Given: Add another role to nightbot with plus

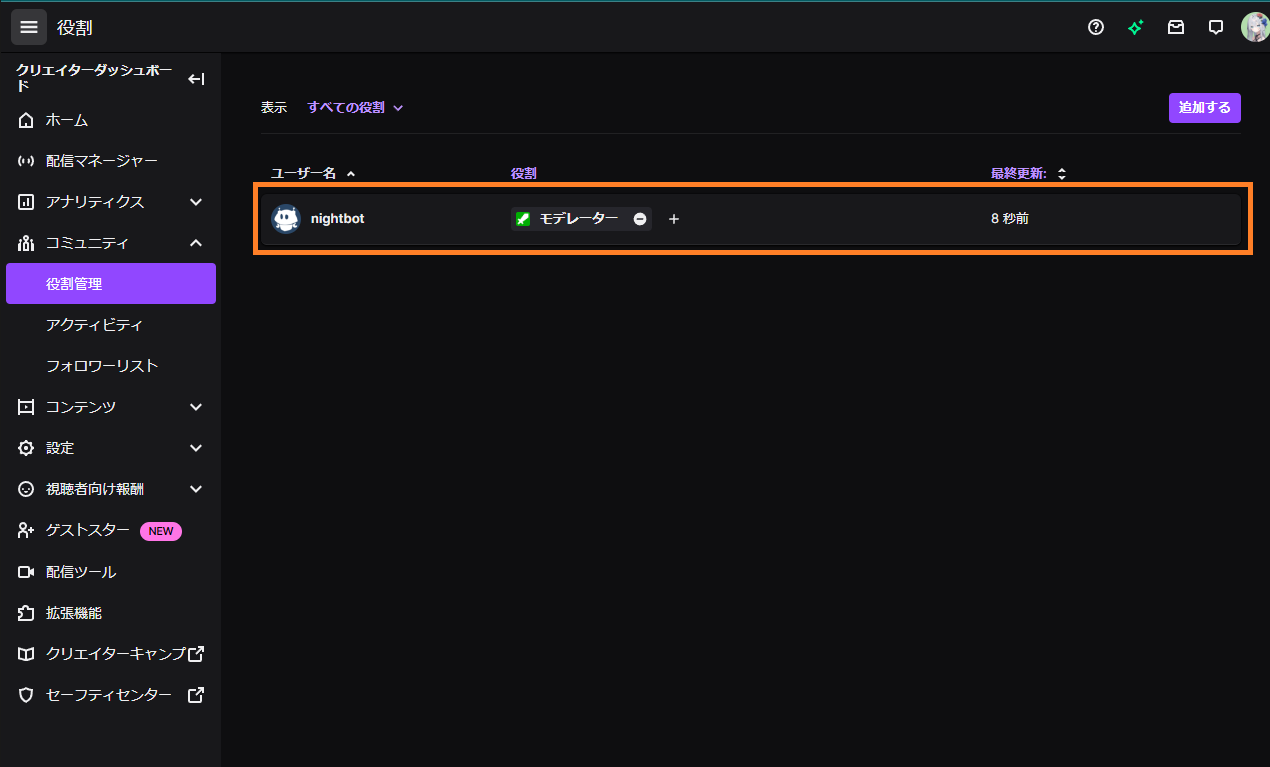Looking at the screenshot, I should [x=674, y=219].
